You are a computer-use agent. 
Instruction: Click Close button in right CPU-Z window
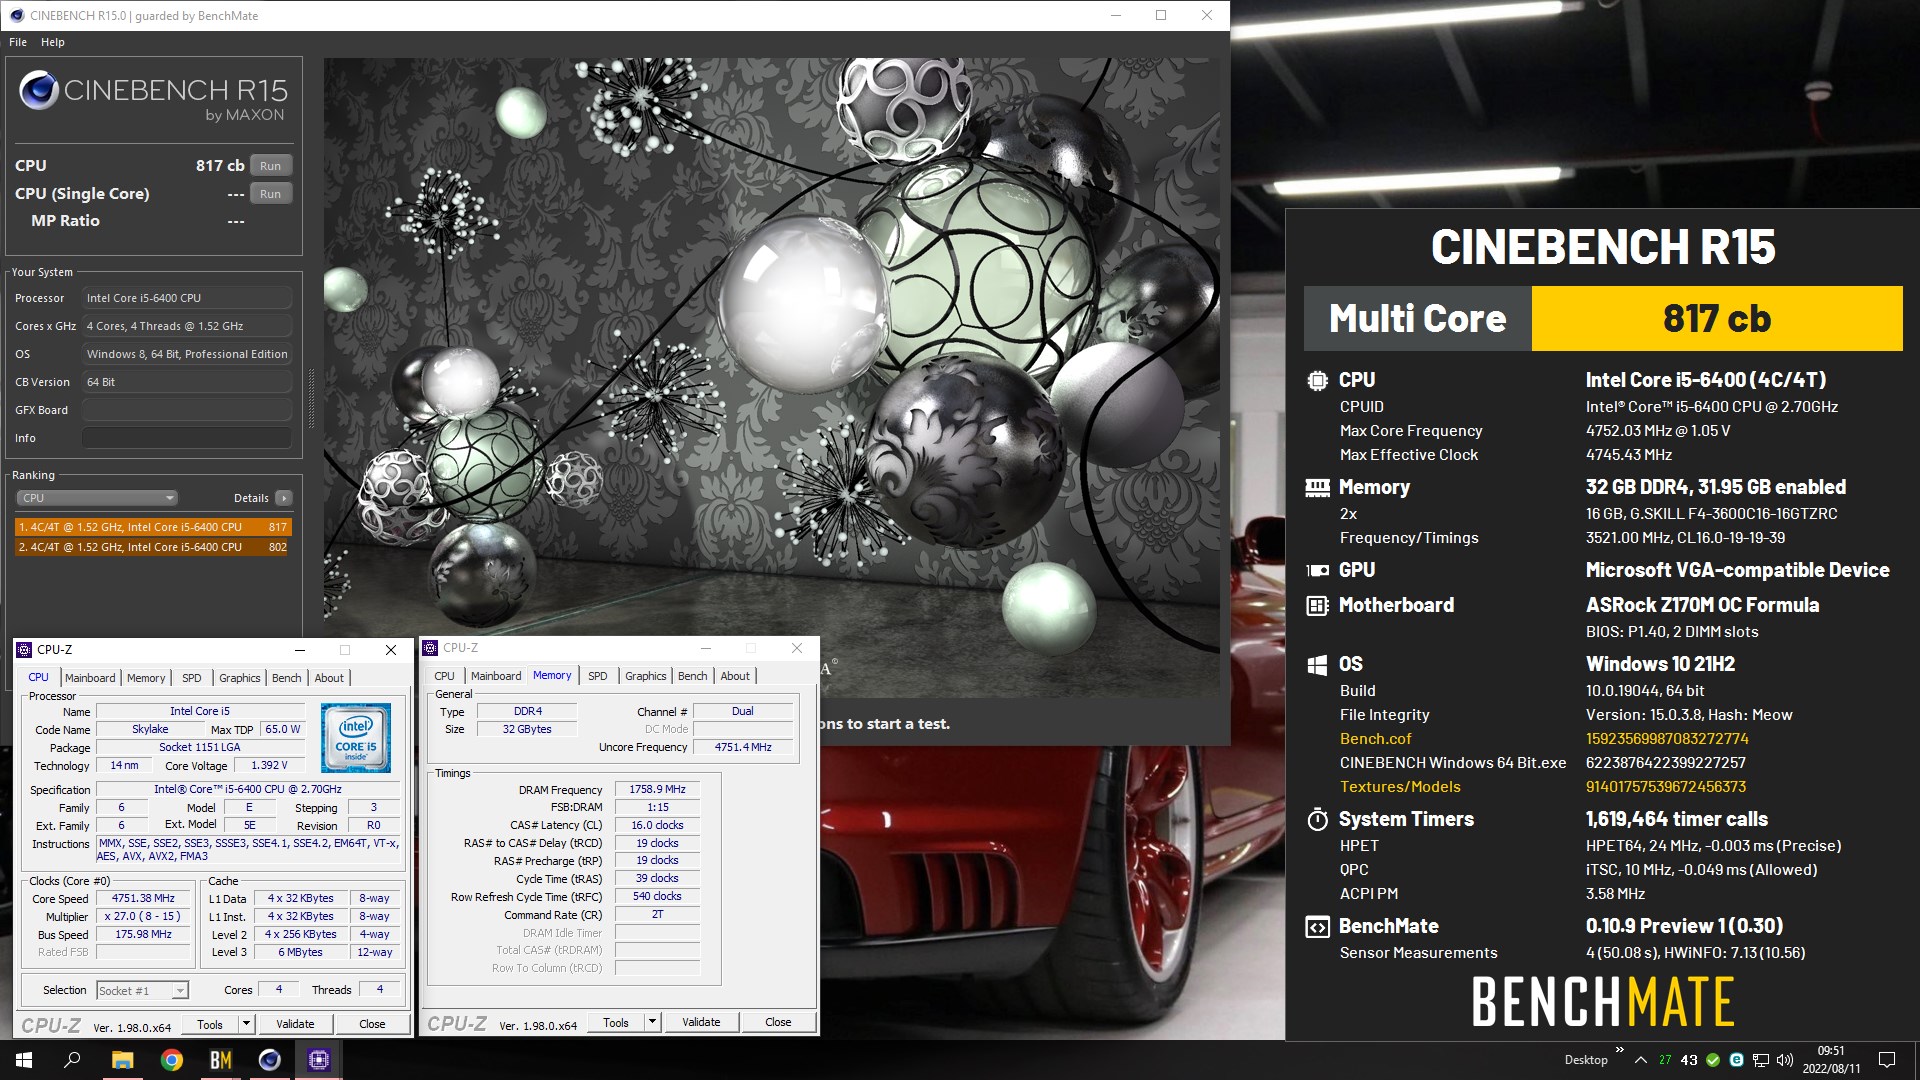[778, 1022]
